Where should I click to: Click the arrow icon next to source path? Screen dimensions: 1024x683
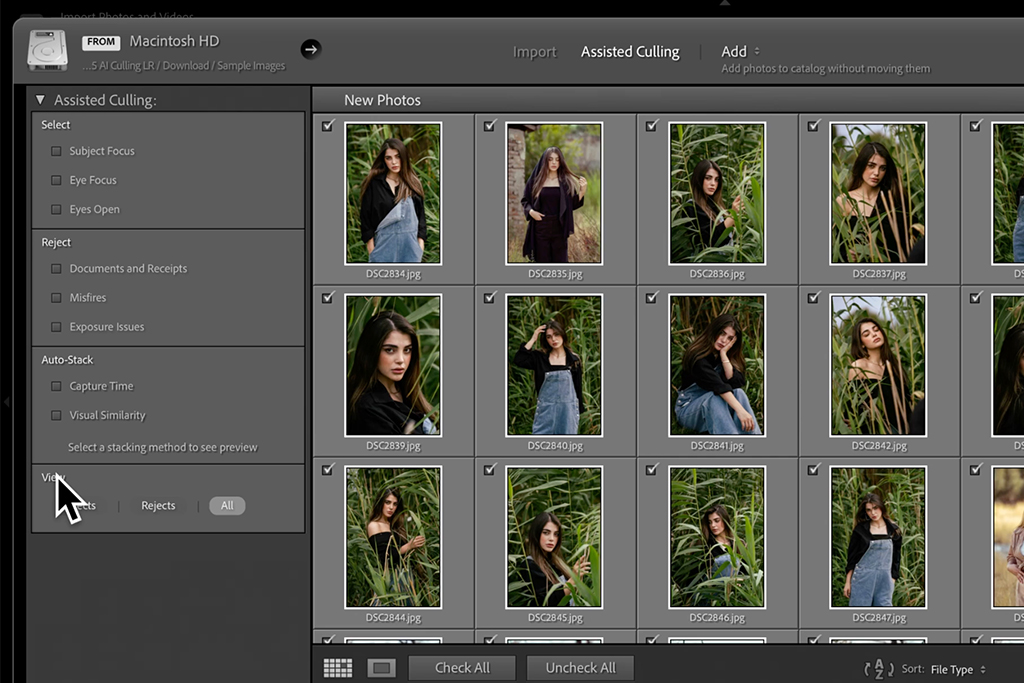coord(310,49)
